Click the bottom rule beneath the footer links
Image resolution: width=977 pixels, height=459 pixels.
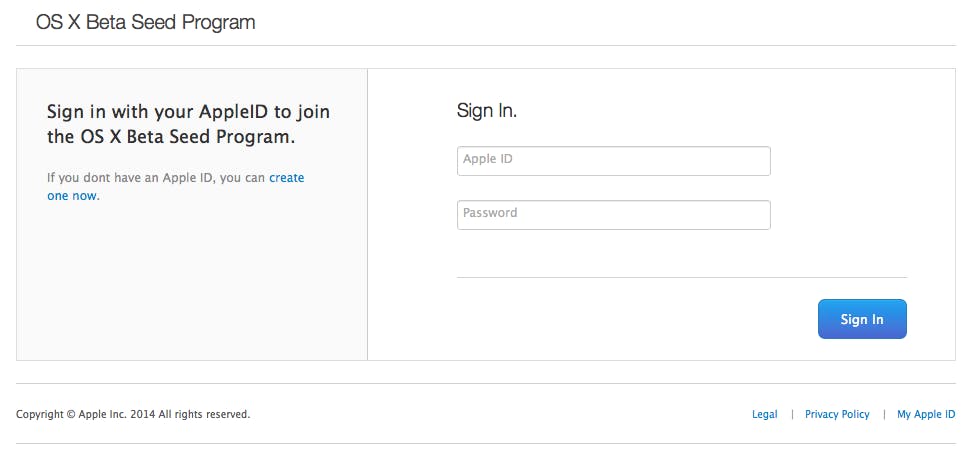click(x=488, y=443)
